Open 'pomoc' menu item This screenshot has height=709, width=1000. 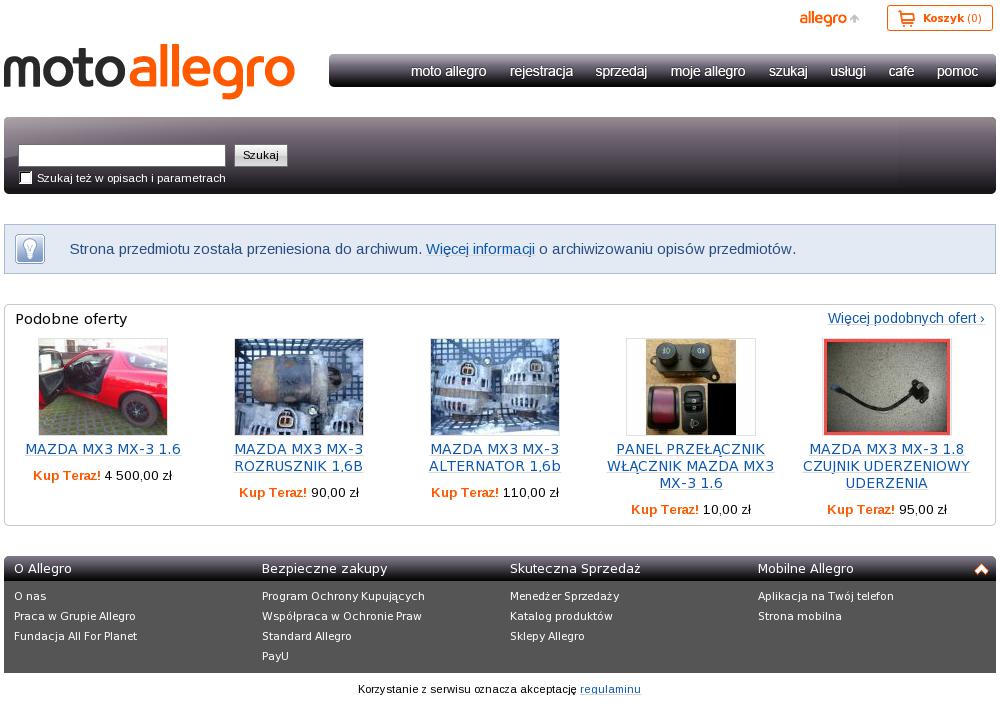[957, 71]
